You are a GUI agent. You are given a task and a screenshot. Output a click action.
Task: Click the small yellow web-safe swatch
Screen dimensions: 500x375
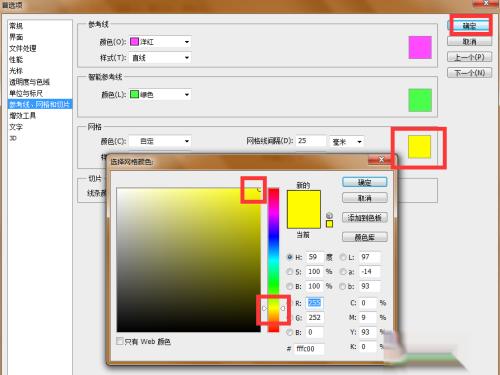point(329,224)
